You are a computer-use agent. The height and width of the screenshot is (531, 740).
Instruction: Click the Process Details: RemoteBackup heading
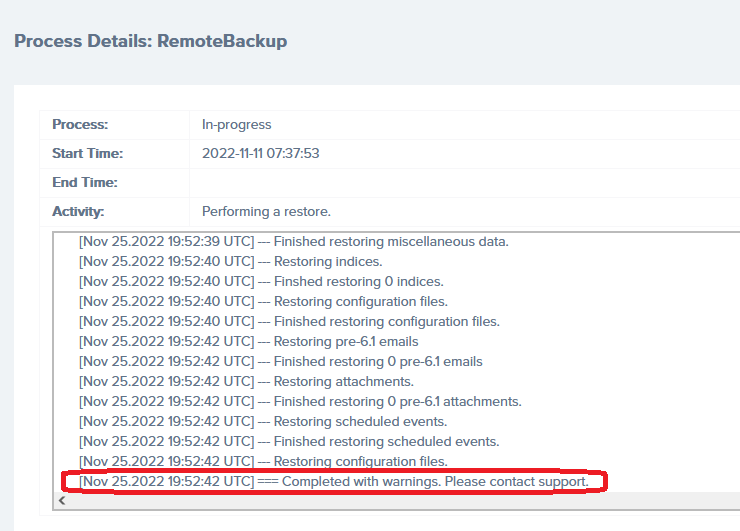150,41
